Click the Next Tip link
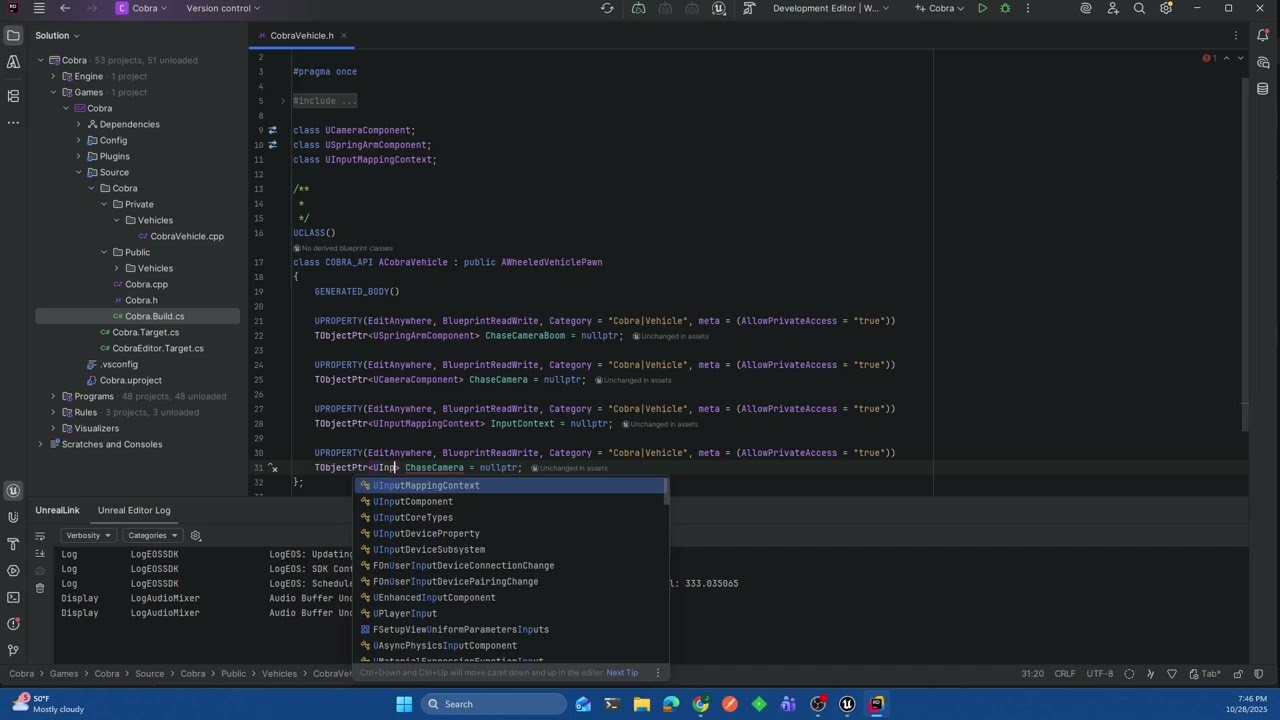 (622, 672)
